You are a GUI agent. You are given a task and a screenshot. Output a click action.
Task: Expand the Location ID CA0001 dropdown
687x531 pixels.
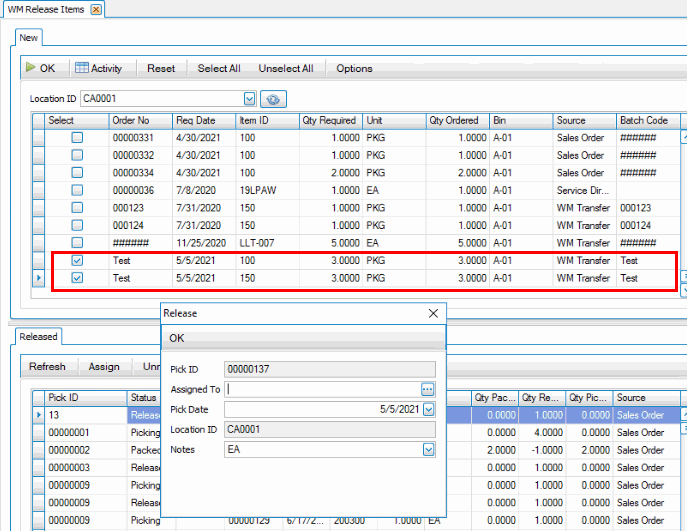click(249, 99)
